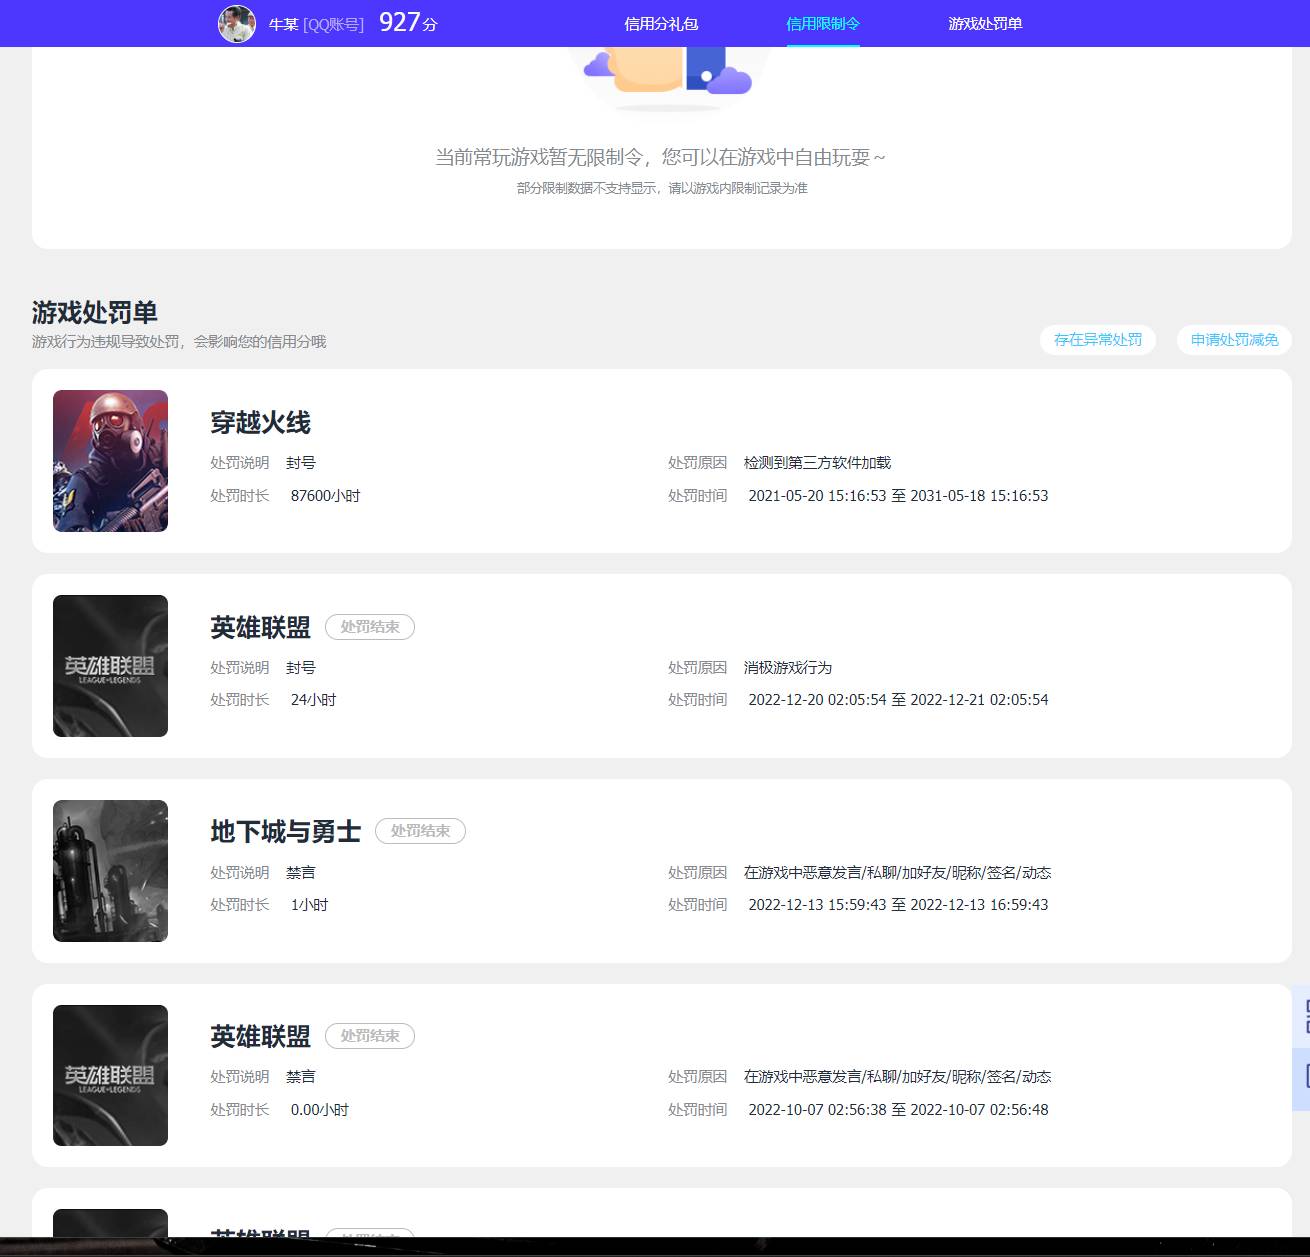Screen dimensions: 1310x1257
Task: Click 处罚结束 badge beside 地下城与勇士
Action: pyautogui.click(x=420, y=831)
